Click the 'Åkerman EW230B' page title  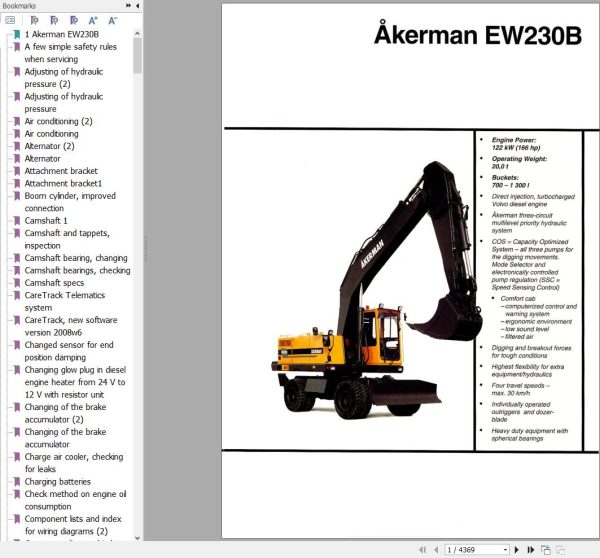click(478, 34)
